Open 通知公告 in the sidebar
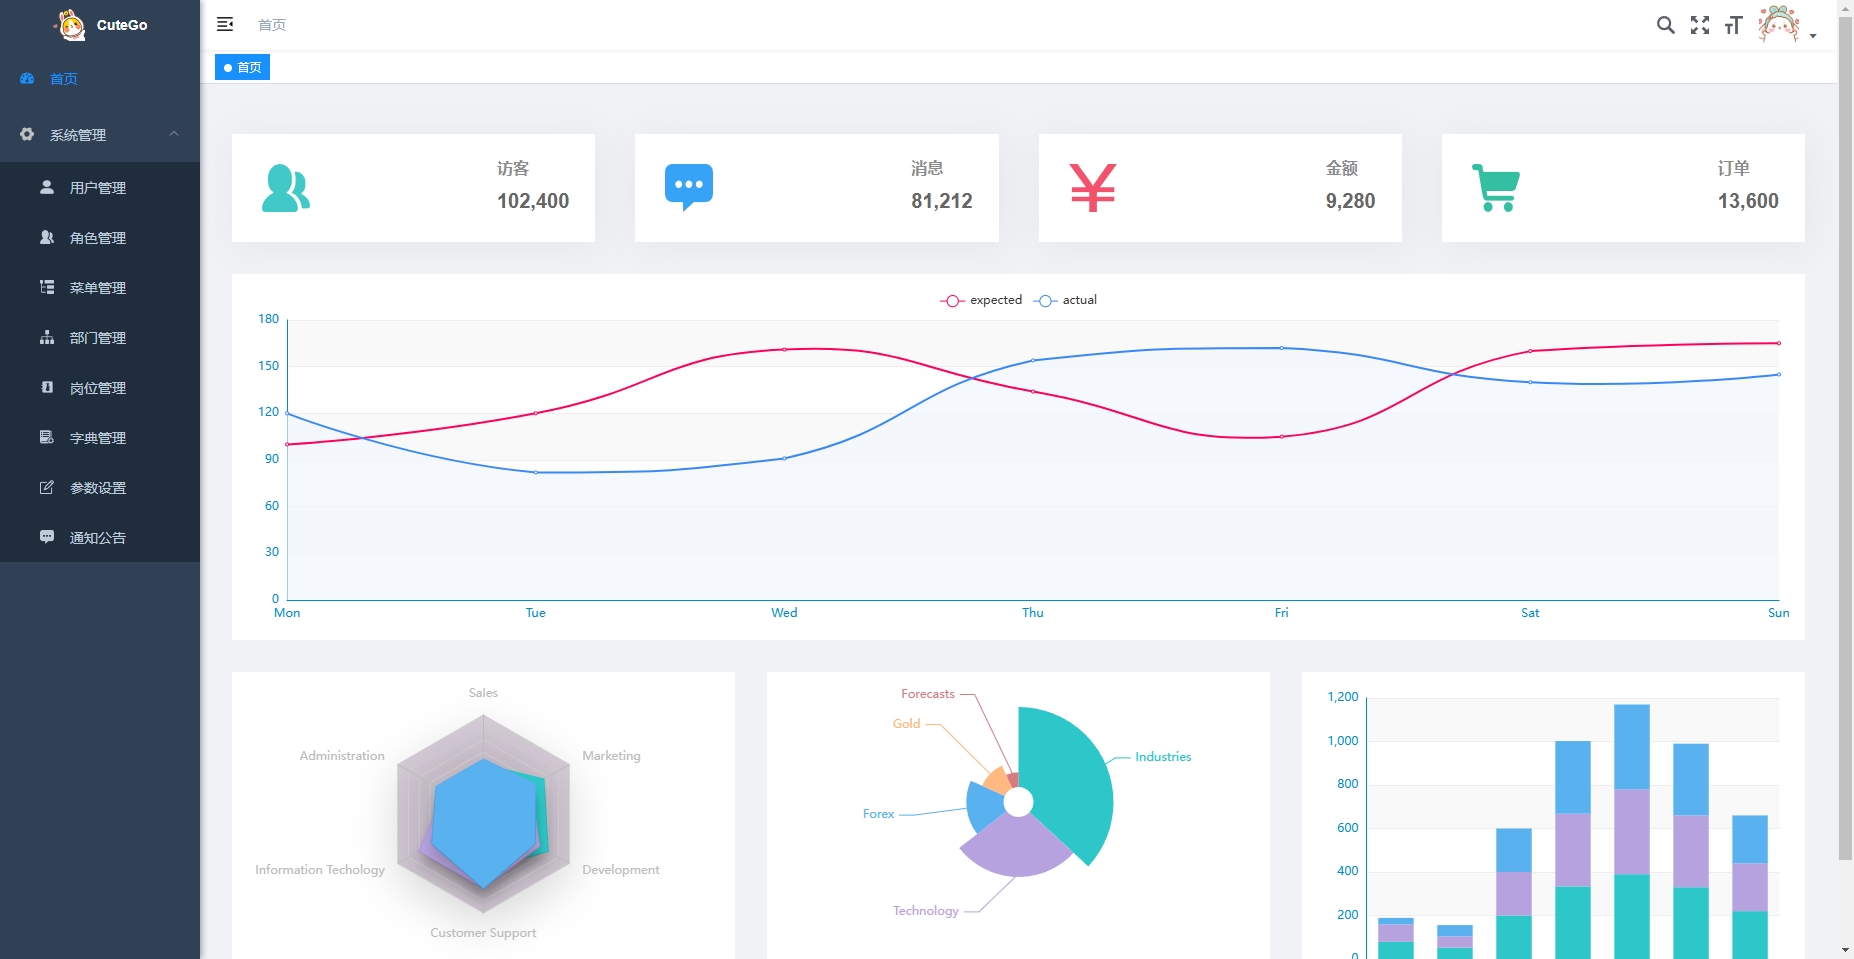The height and width of the screenshot is (959, 1854). (100, 537)
